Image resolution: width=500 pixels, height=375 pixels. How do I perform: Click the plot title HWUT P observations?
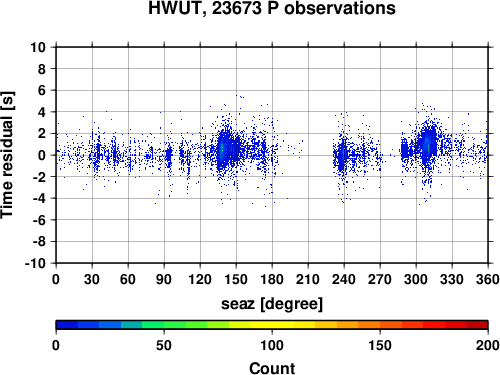[272, 8]
